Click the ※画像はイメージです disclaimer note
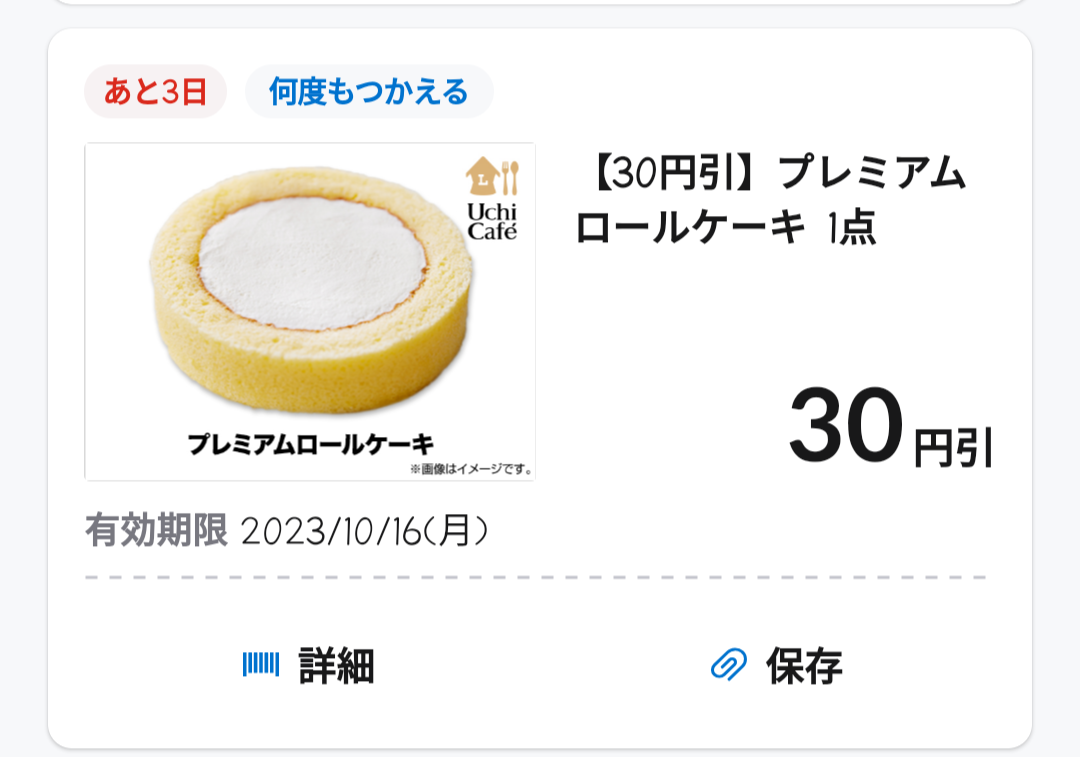Viewport: 1080px width, 757px height. click(x=470, y=468)
